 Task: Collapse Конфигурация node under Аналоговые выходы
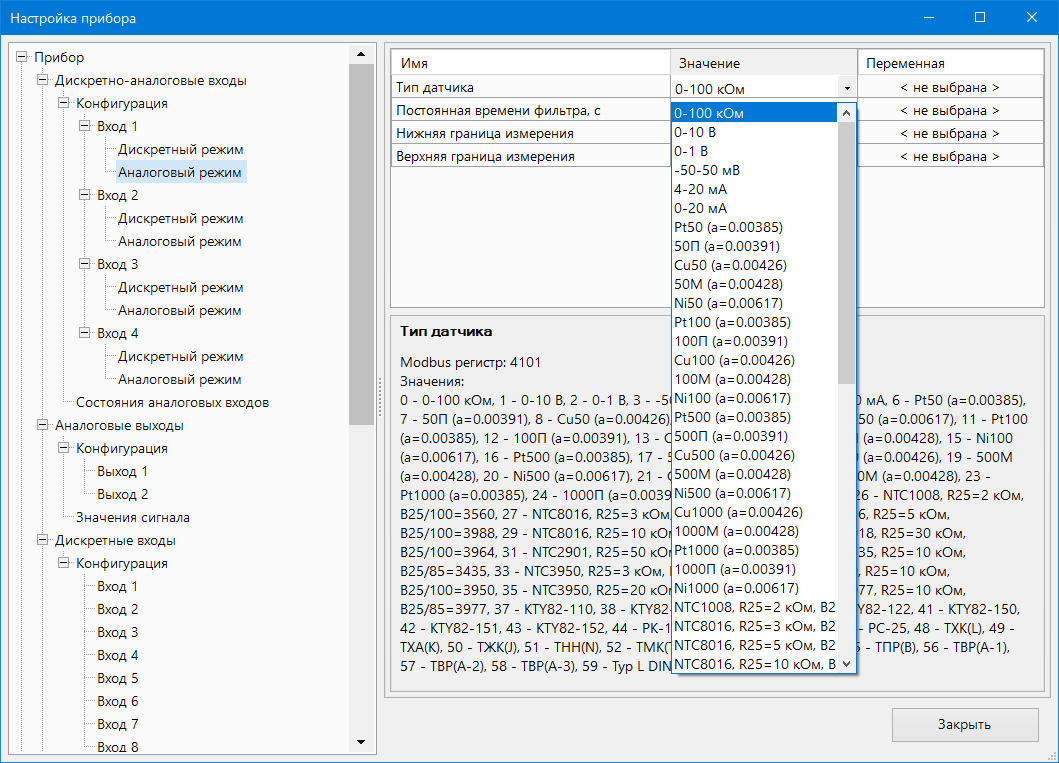(x=63, y=448)
